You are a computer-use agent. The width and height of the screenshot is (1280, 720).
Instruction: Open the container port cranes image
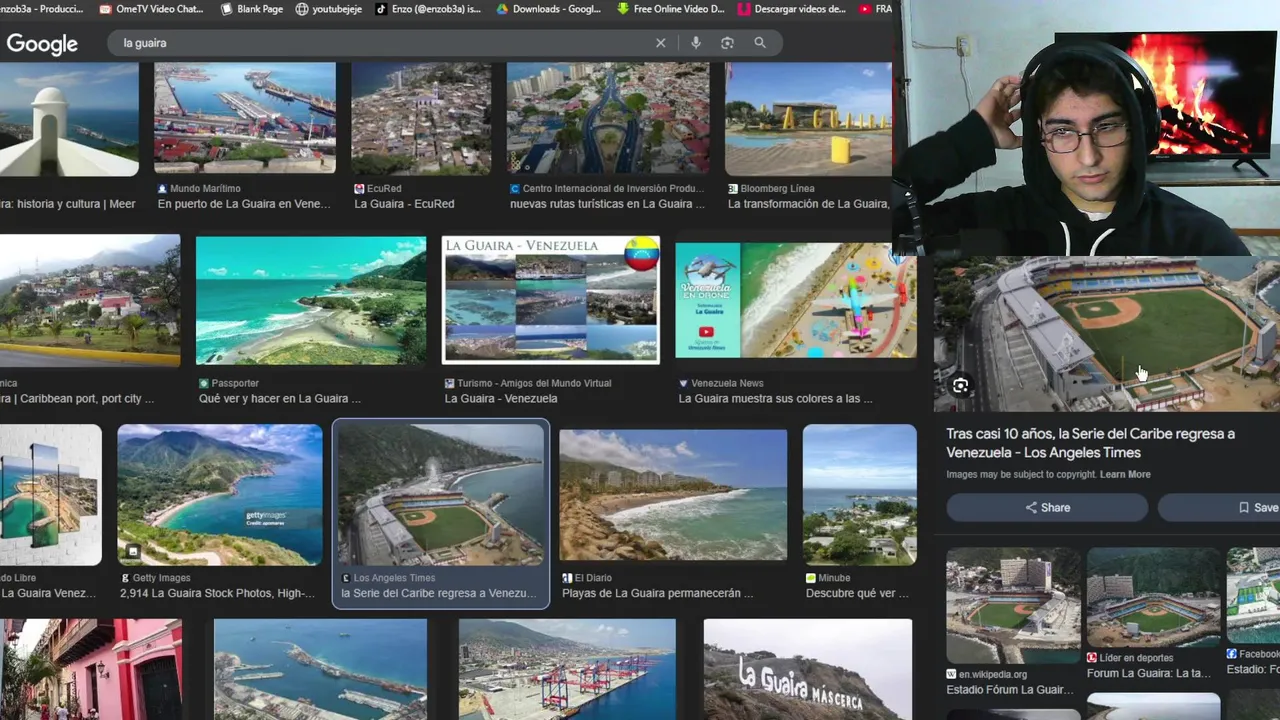click(567, 669)
